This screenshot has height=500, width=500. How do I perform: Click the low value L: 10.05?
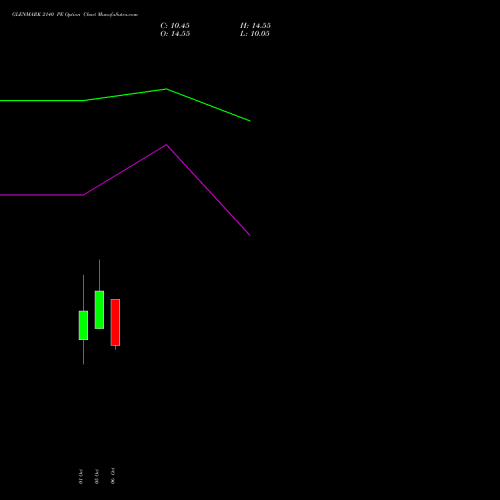[x=255, y=34]
